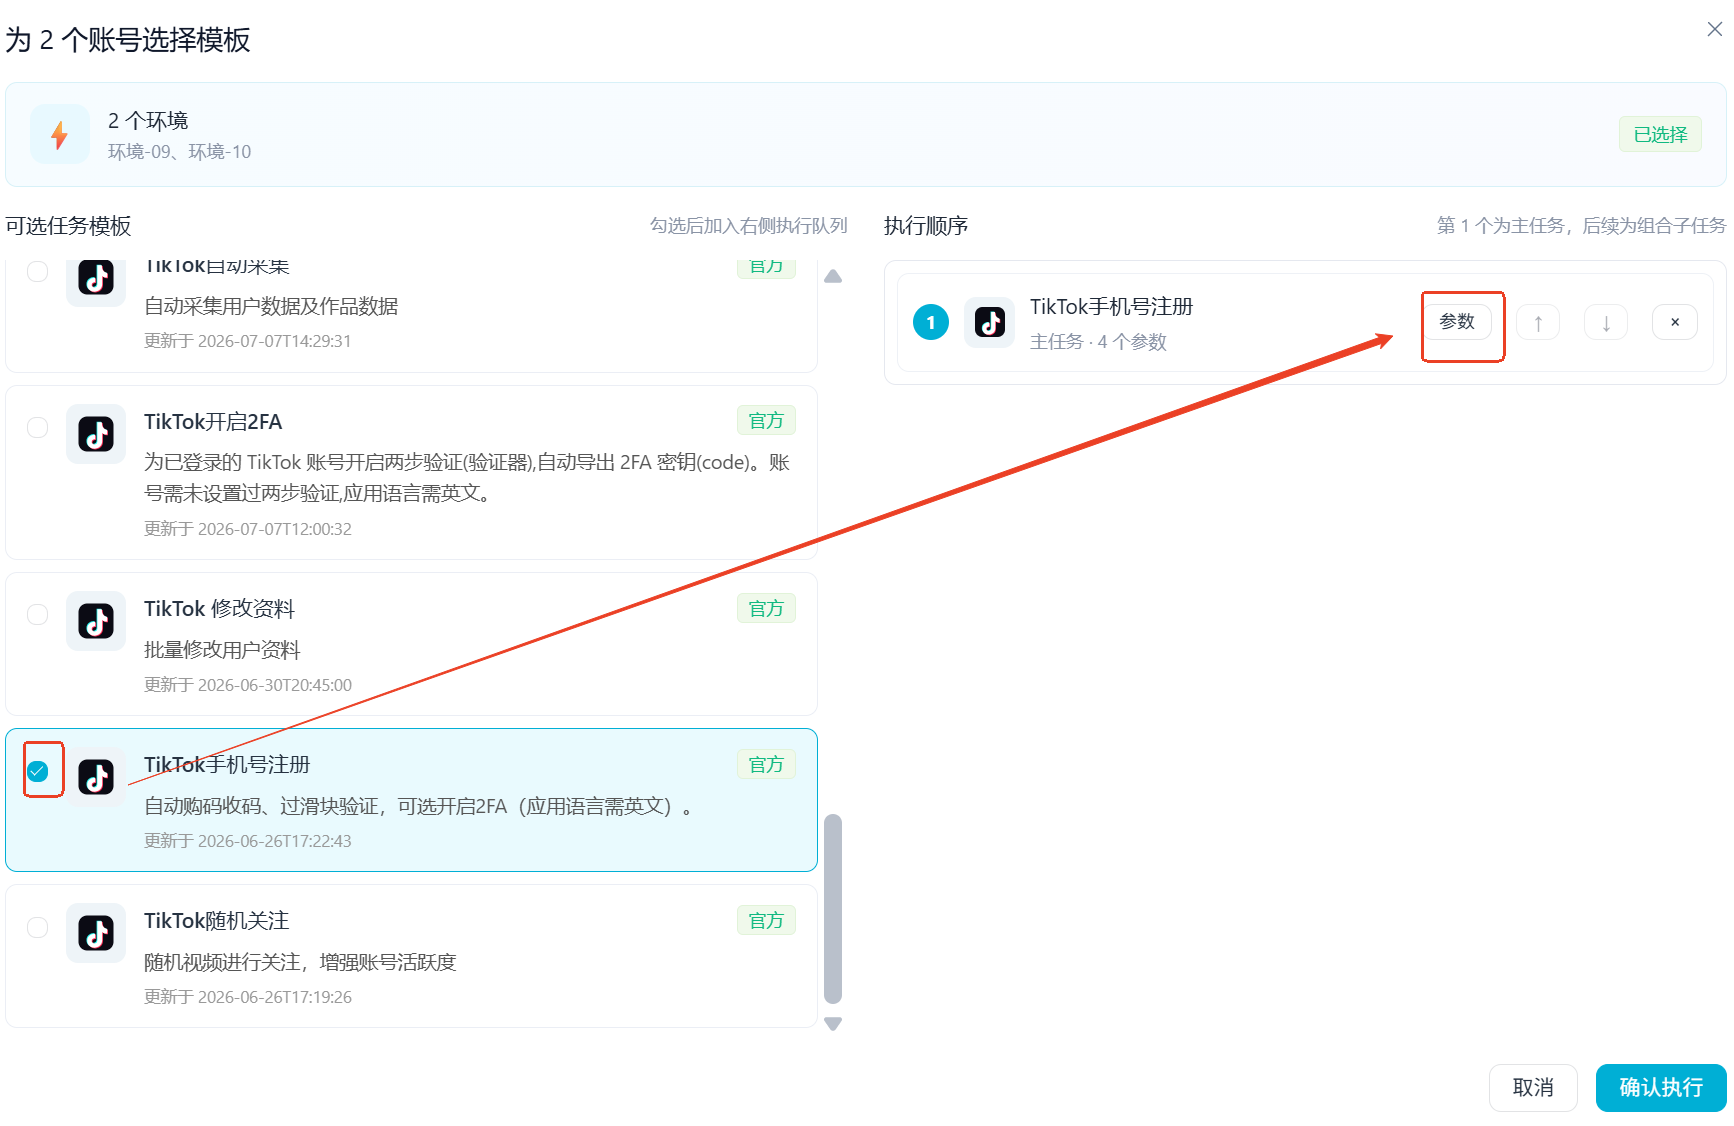Screen dimensions: 1734x1126
Task: Click the TikTok 修改资料 template title
Action: point(219,608)
